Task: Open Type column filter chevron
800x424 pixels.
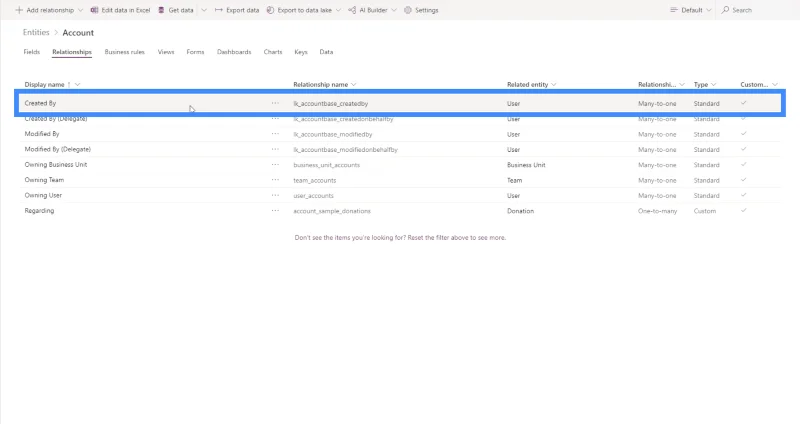Action: (714, 85)
